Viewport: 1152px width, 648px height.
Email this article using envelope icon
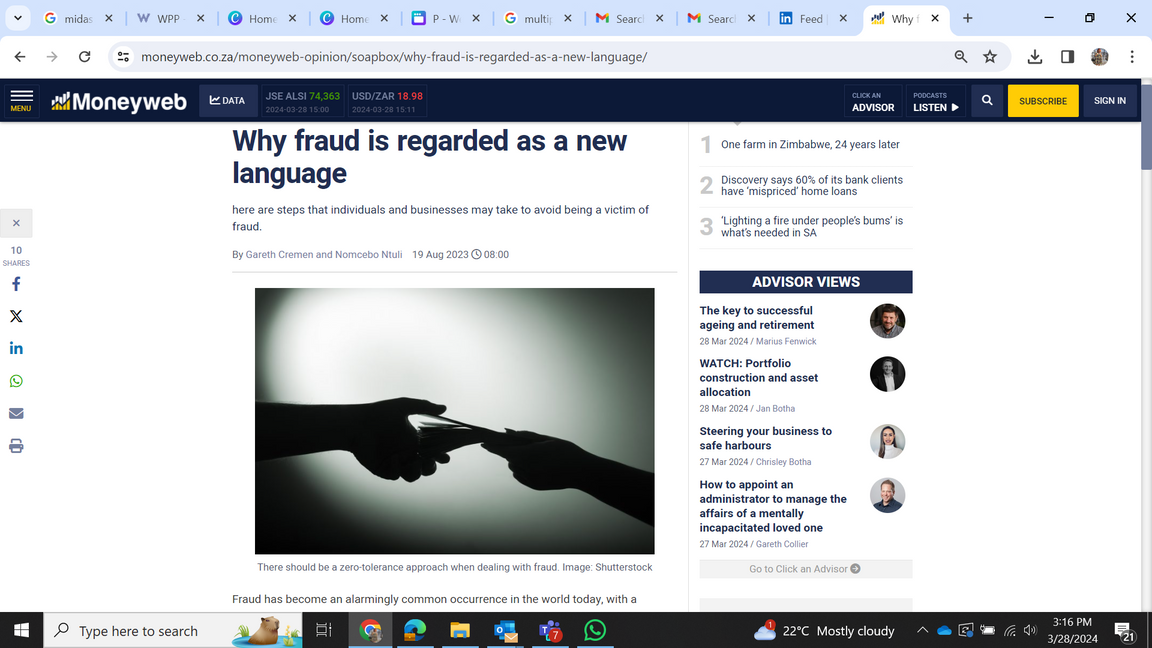tap(16, 414)
